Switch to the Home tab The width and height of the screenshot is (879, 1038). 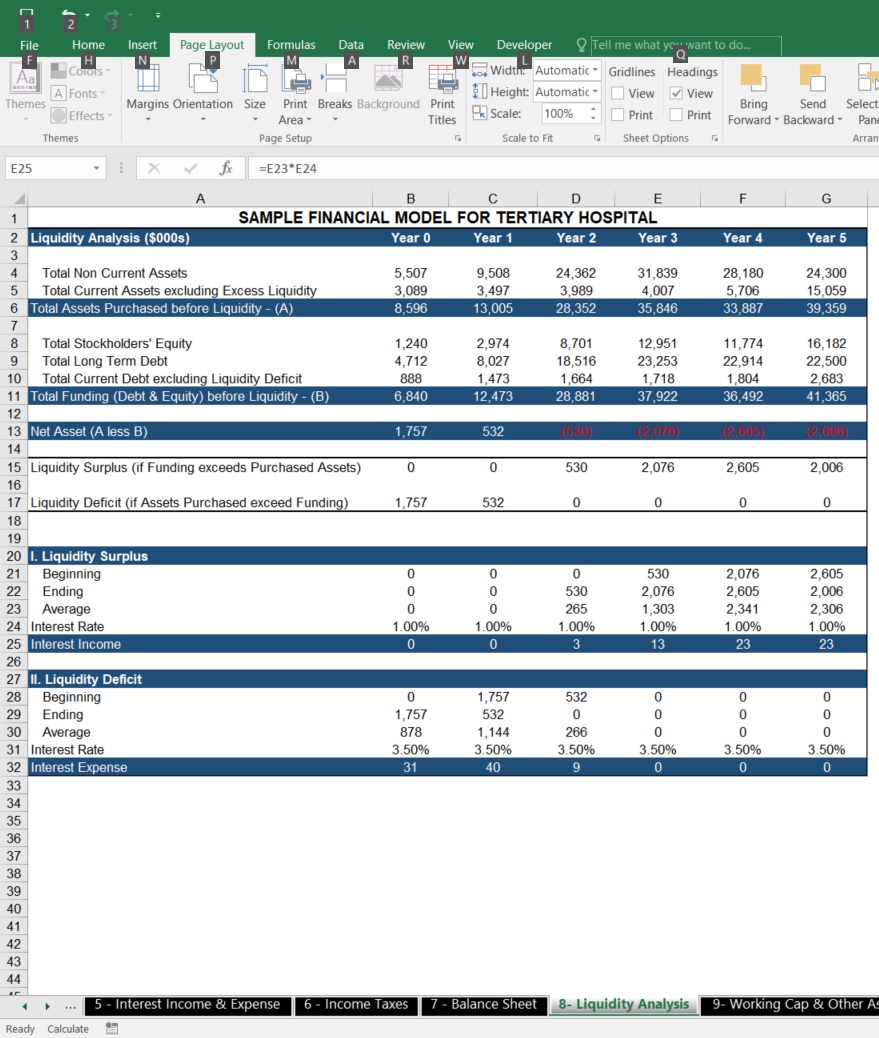(x=88, y=45)
